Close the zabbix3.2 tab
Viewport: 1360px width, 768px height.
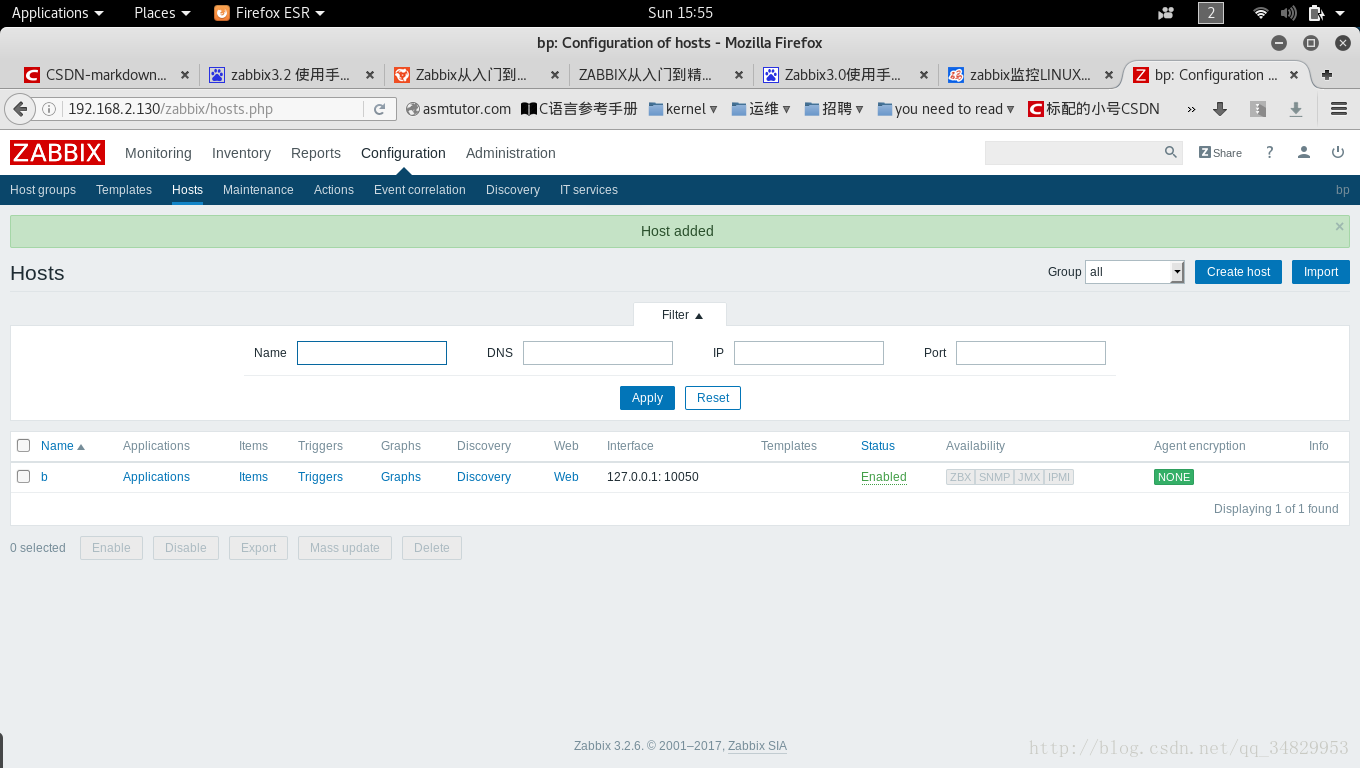(369, 75)
